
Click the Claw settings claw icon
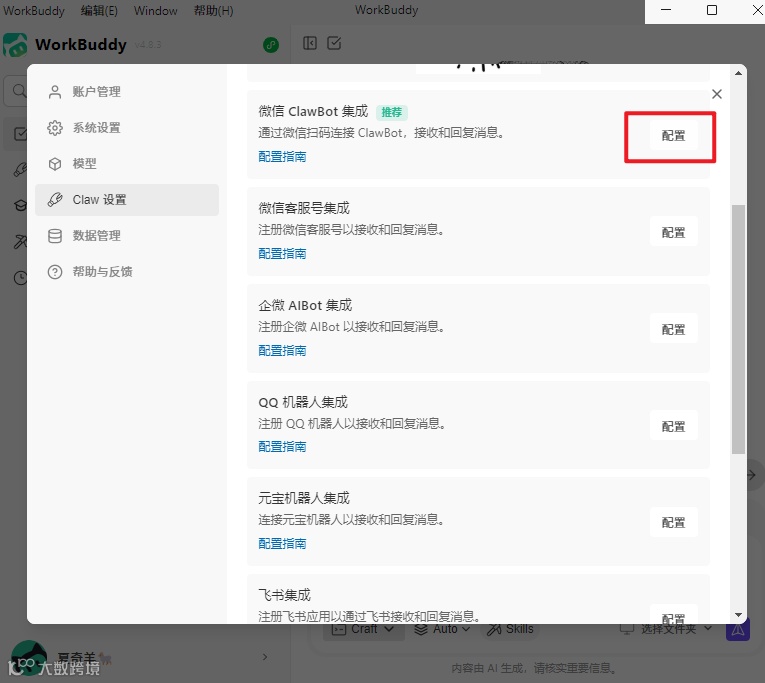pyautogui.click(x=55, y=200)
